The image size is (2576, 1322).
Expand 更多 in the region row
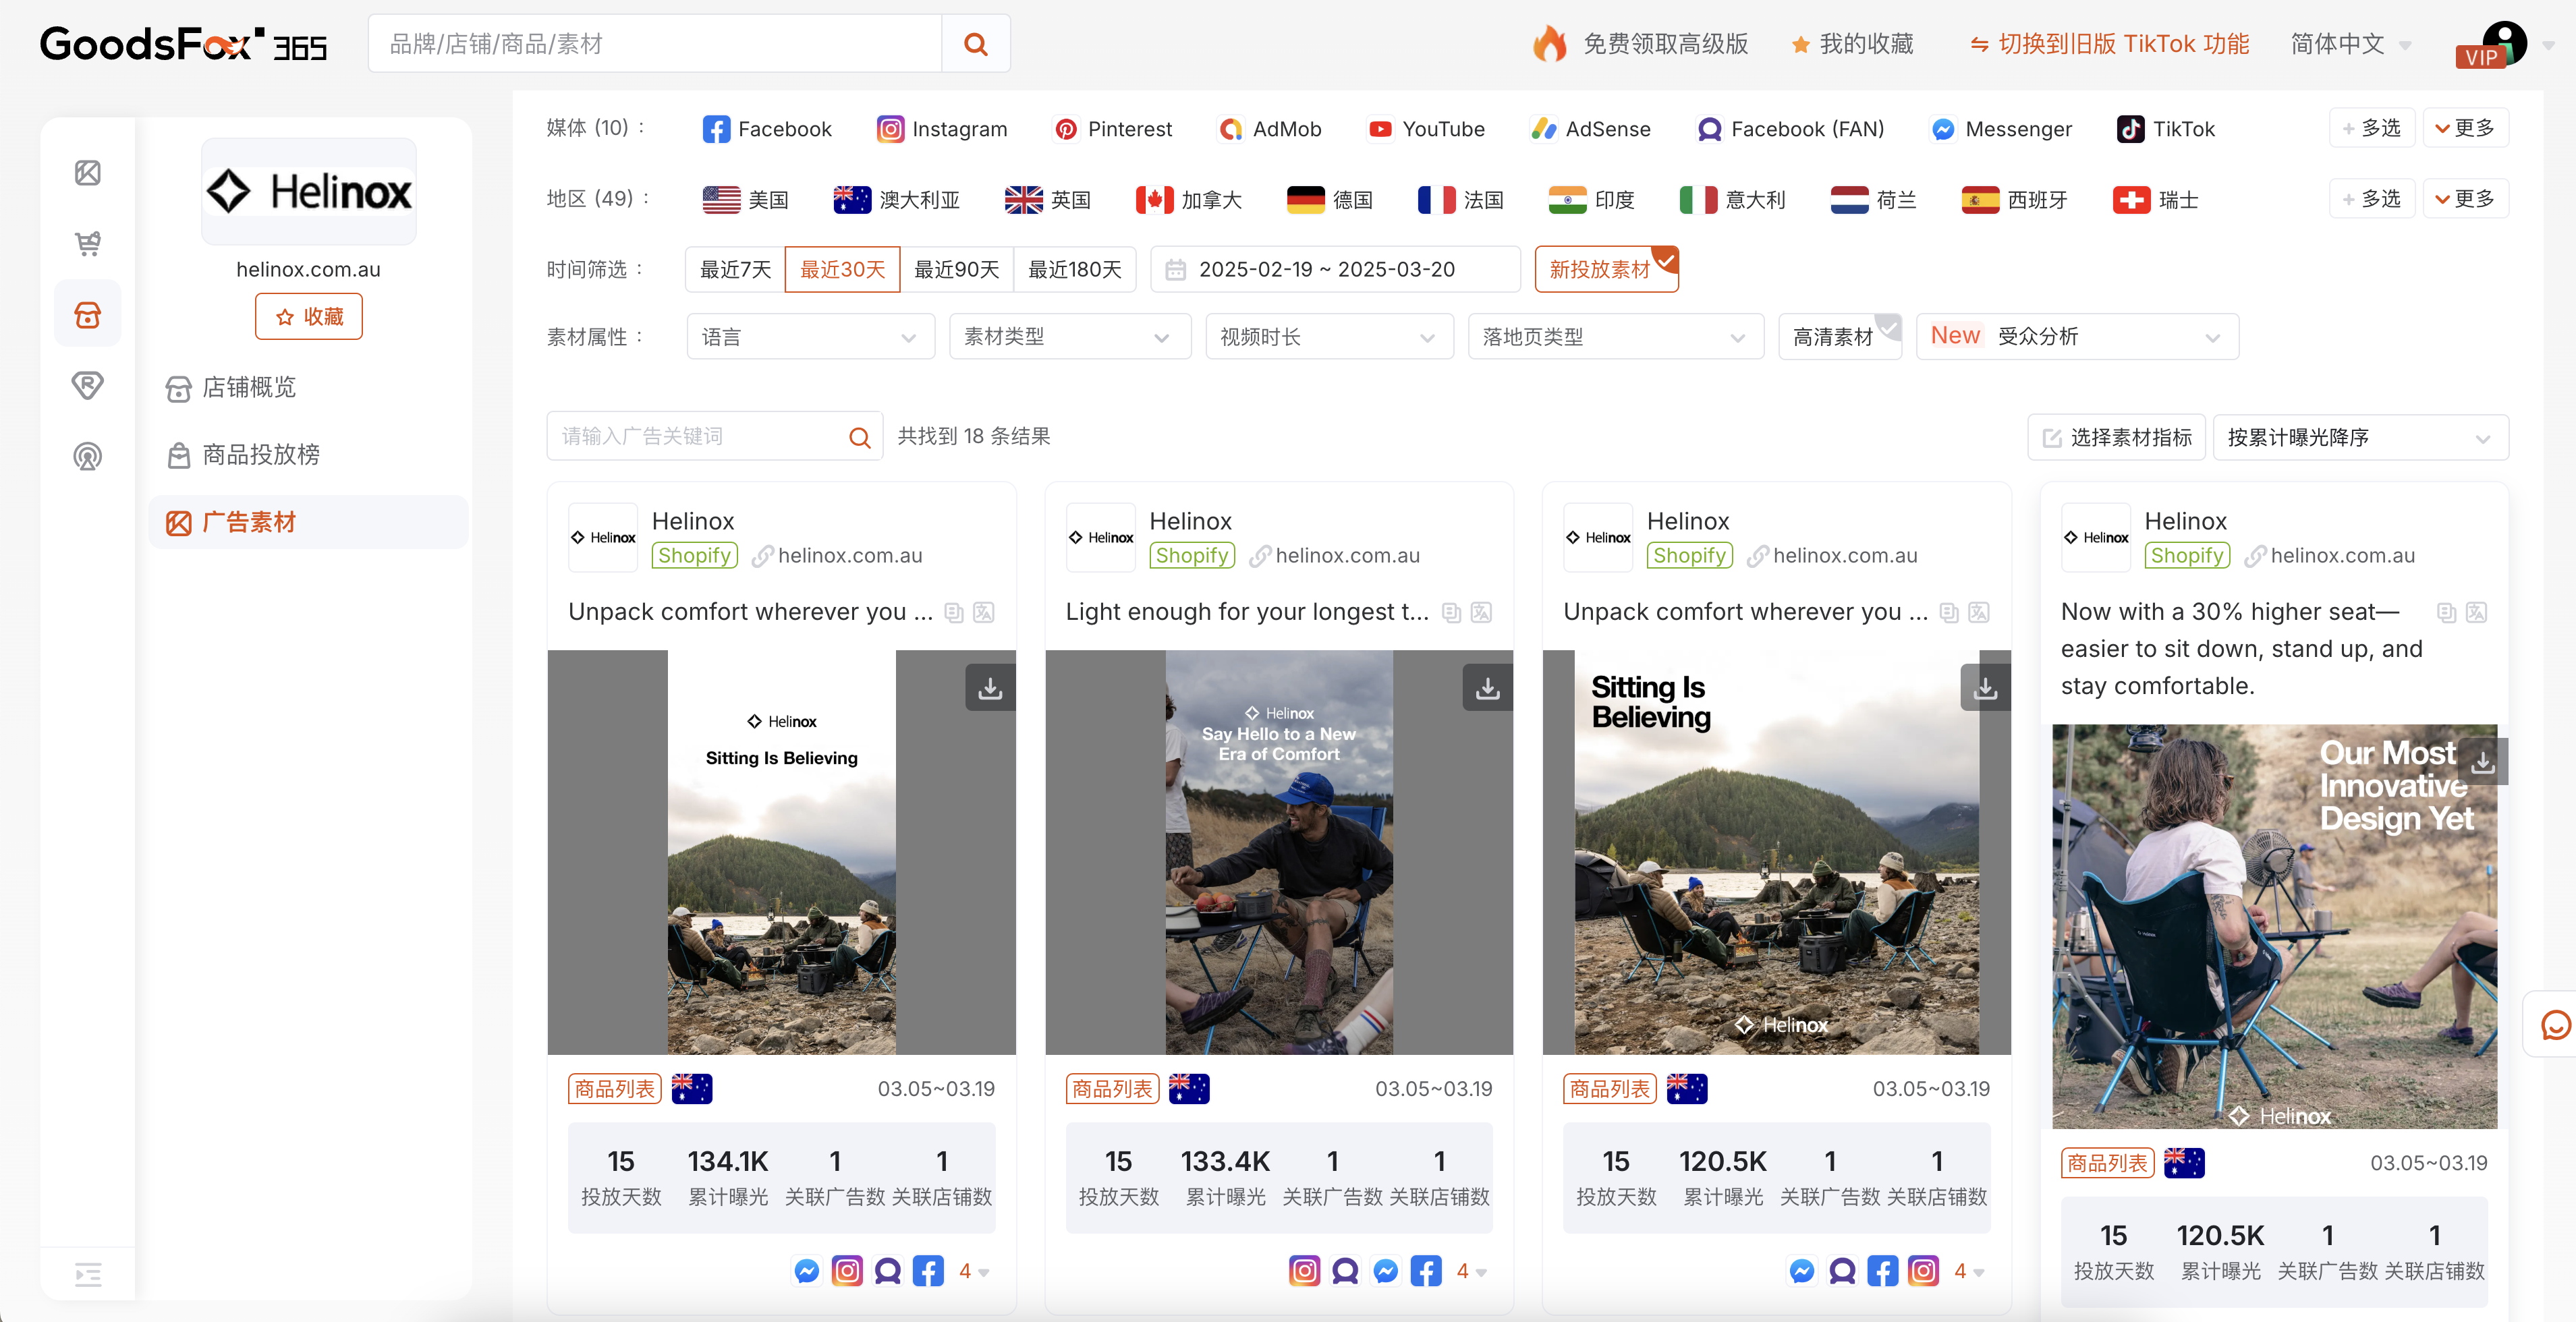(x=2465, y=199)
